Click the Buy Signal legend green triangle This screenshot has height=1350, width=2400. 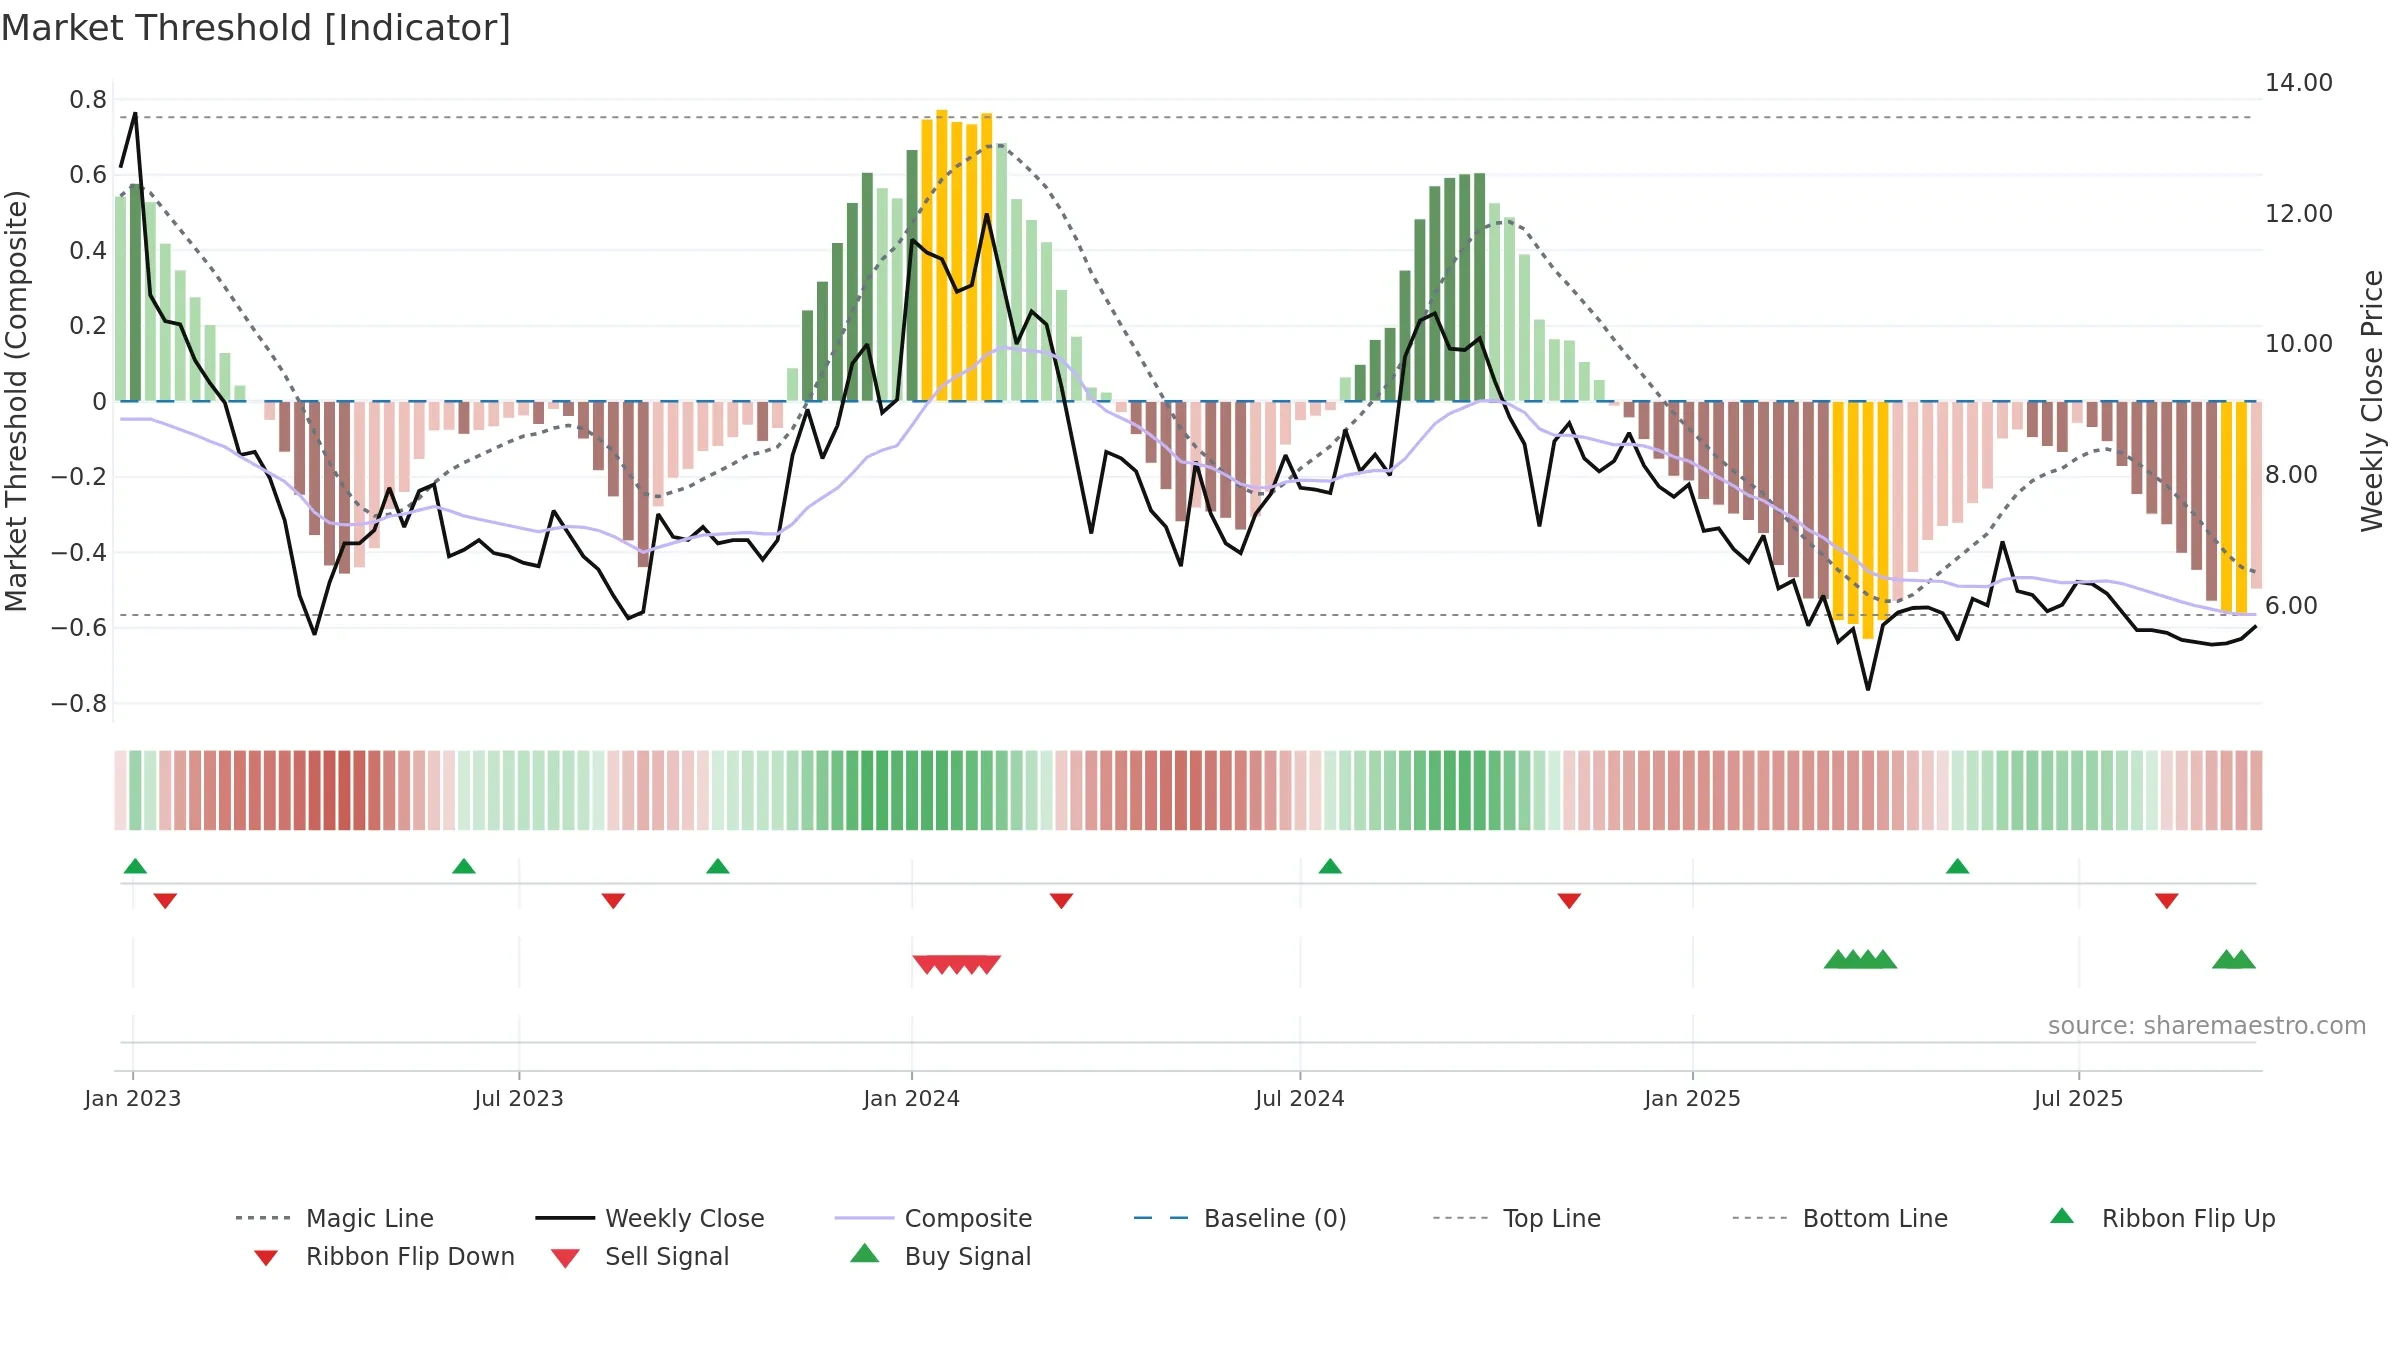click(865, 1253)
